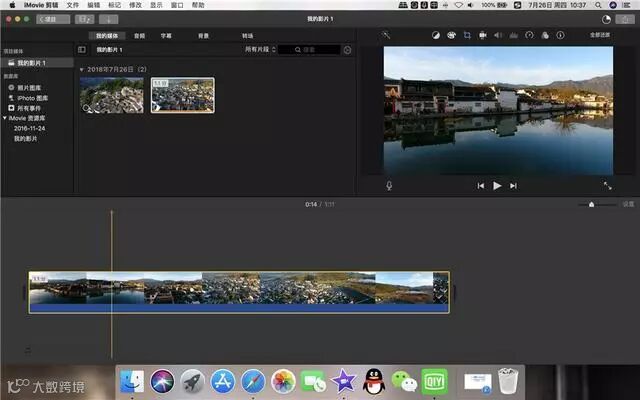
Task: Open the speed (speedometer) tool
Action: tap(528, 34)
